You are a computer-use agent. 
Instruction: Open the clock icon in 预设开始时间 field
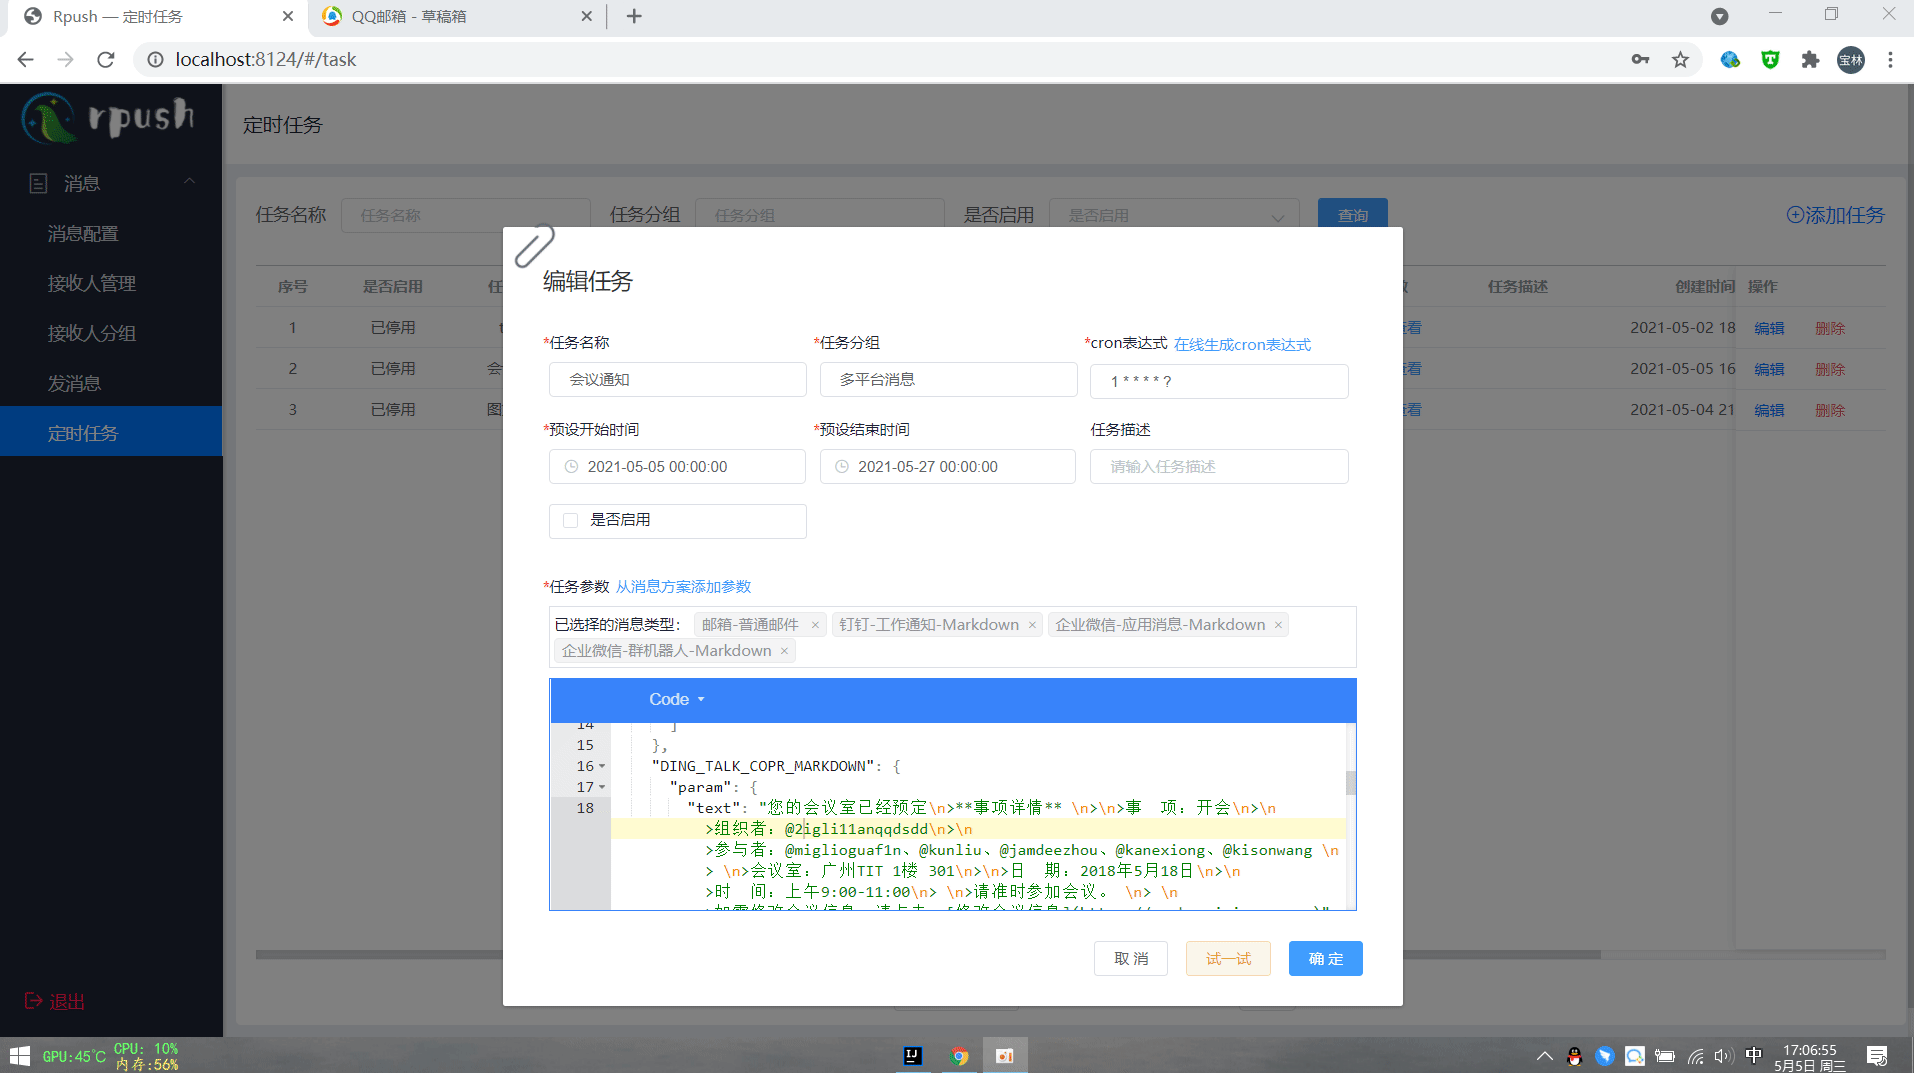coord(570,466)
